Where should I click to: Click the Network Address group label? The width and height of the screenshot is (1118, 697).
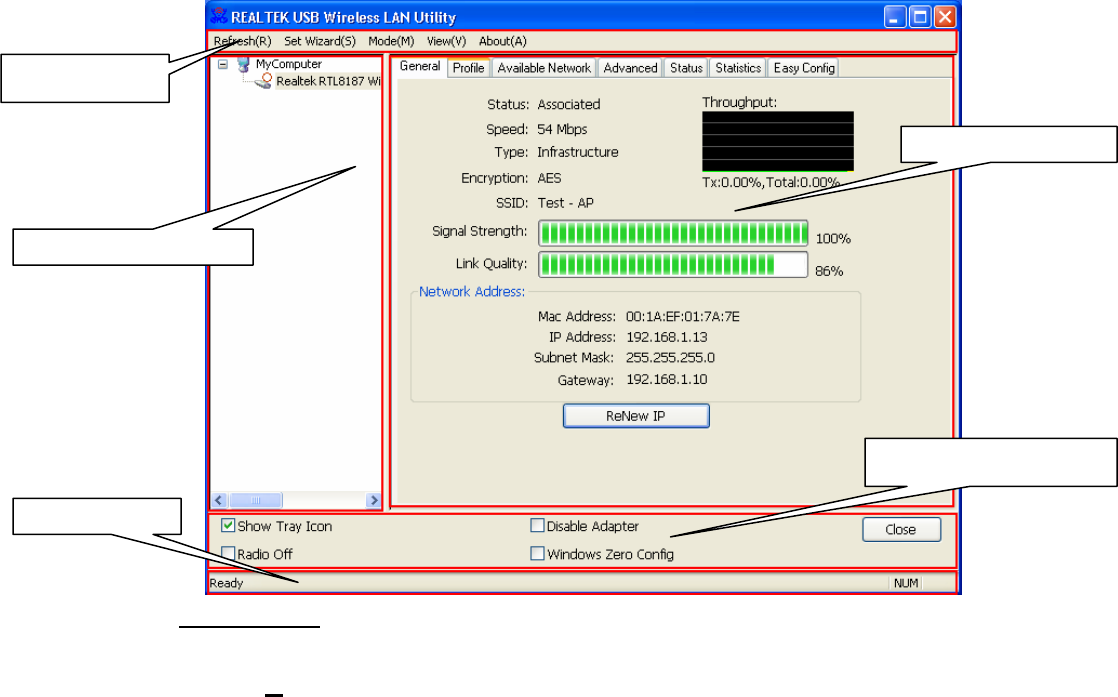tap(471, 291)
